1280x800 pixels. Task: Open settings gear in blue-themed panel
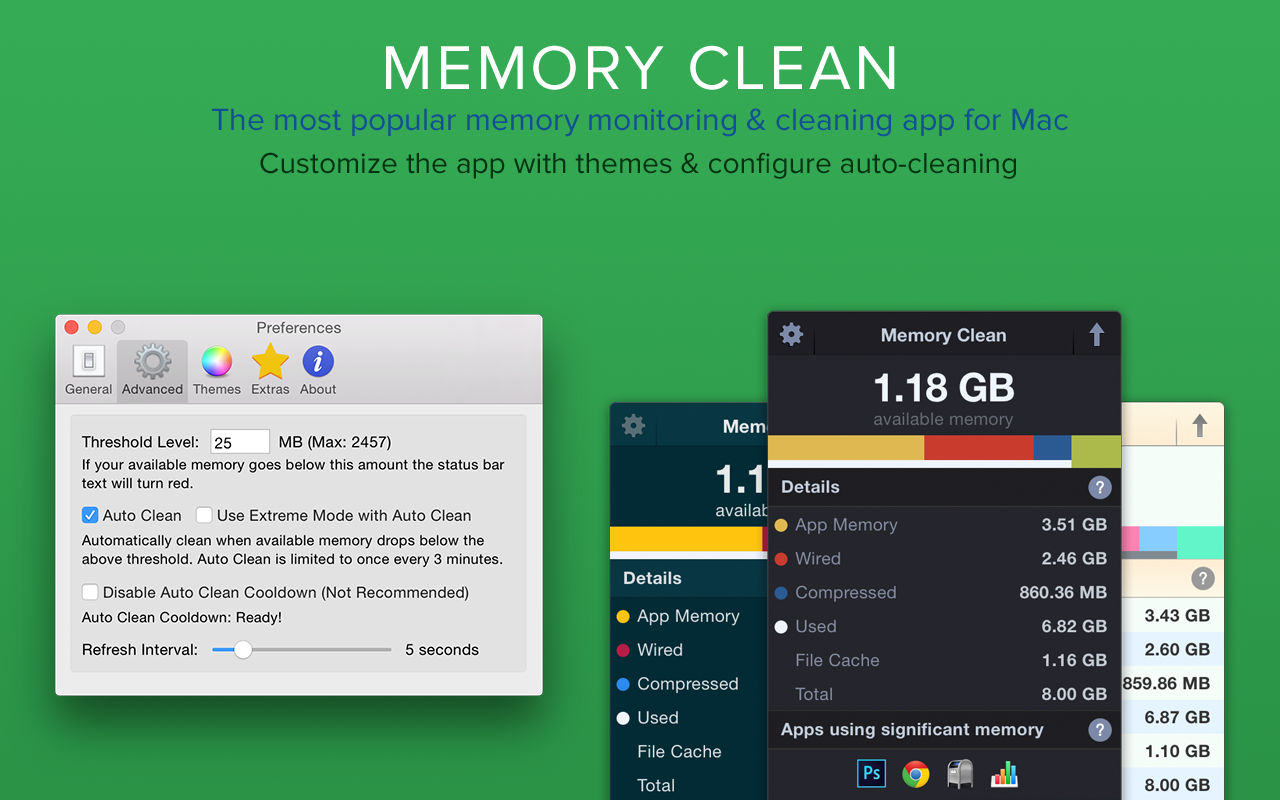coord(633,426)
